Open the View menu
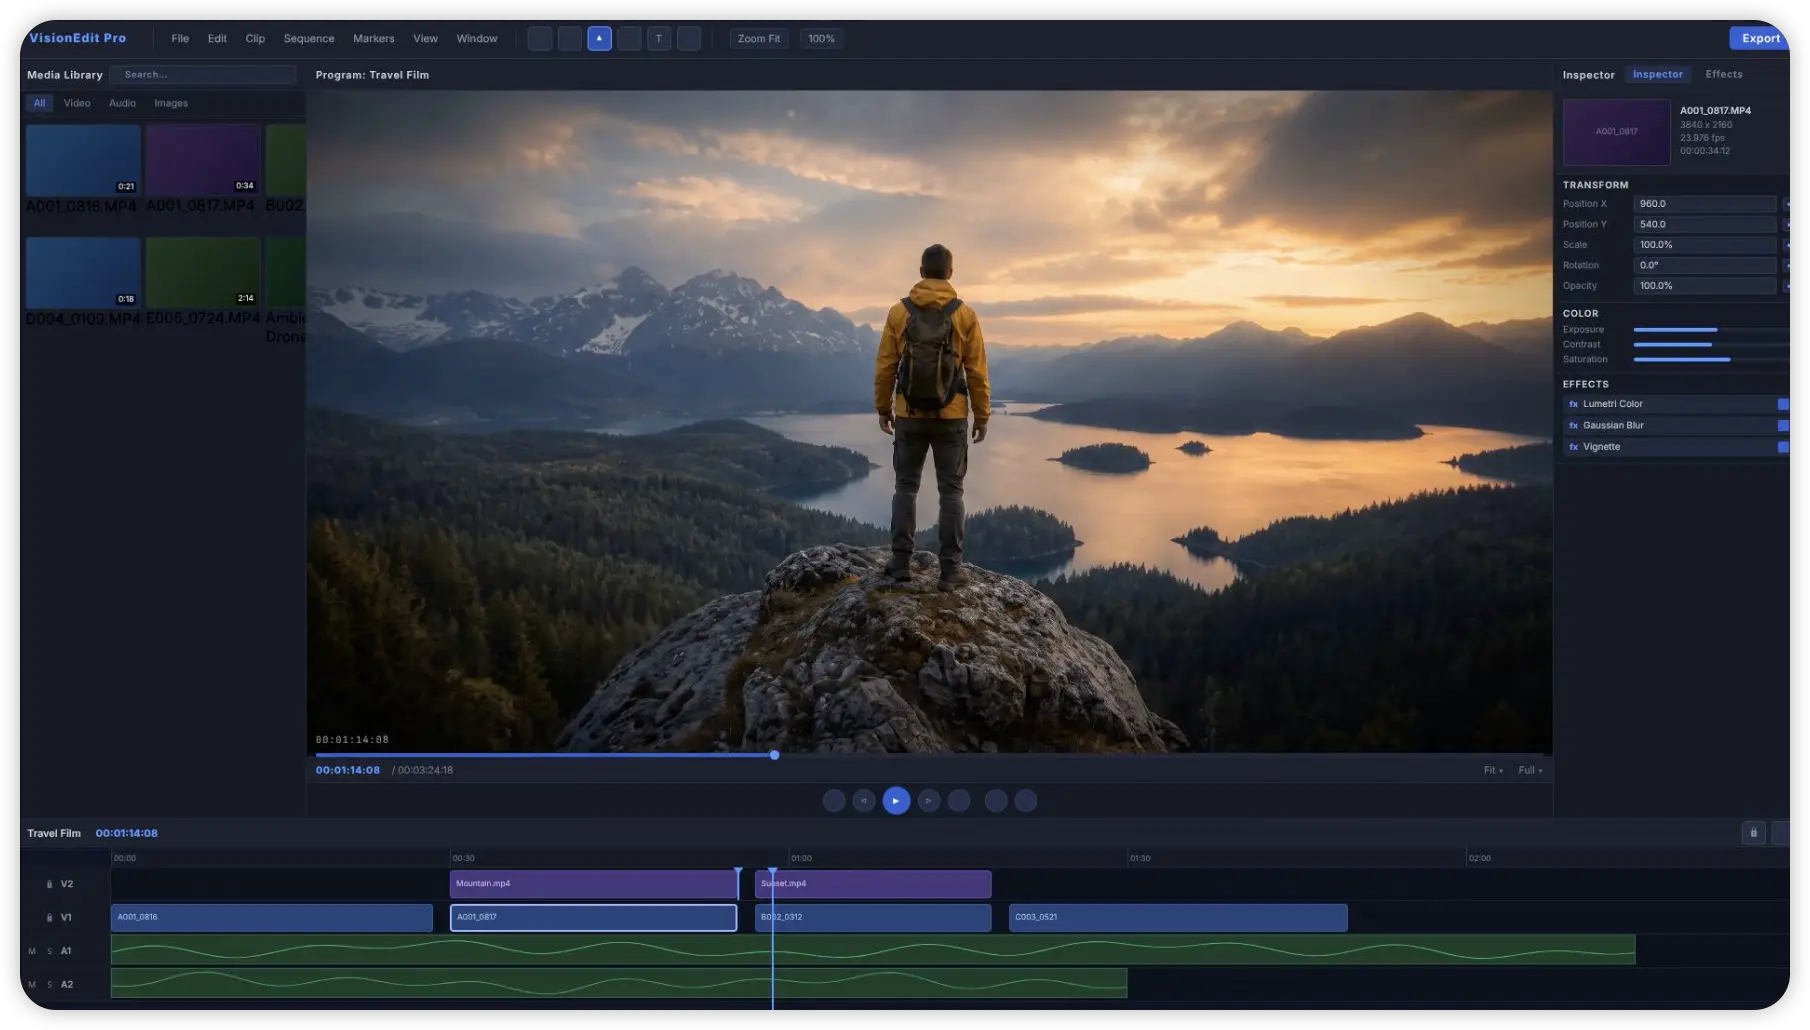The width and height of the screenshot is (1810, 1030). click(x=425, y=38)
